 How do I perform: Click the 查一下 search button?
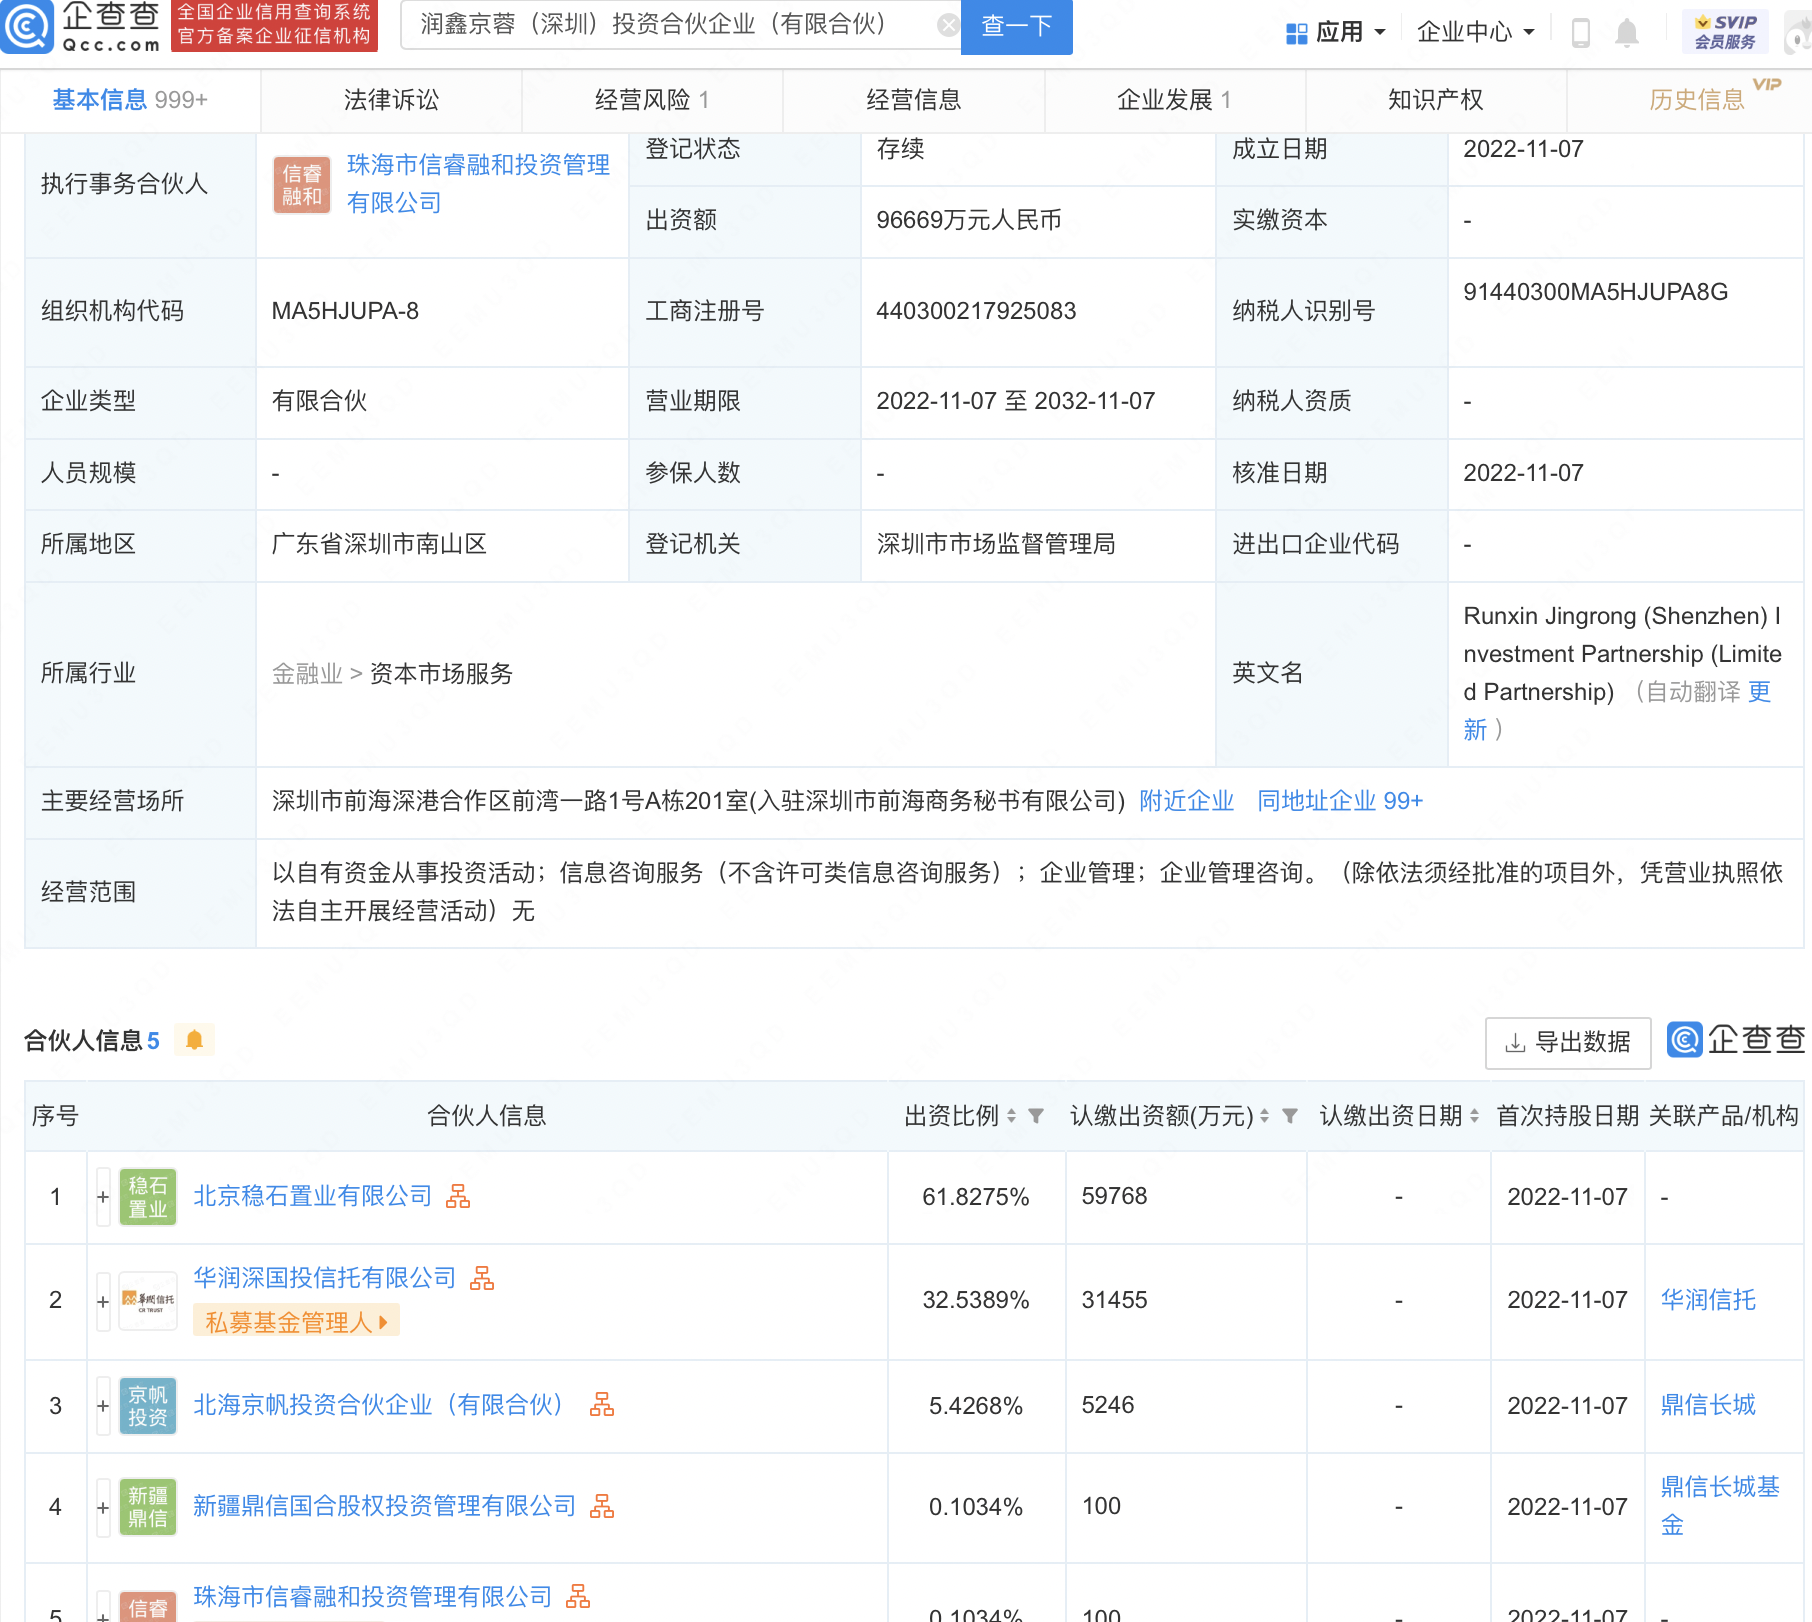pos(1016,26)
